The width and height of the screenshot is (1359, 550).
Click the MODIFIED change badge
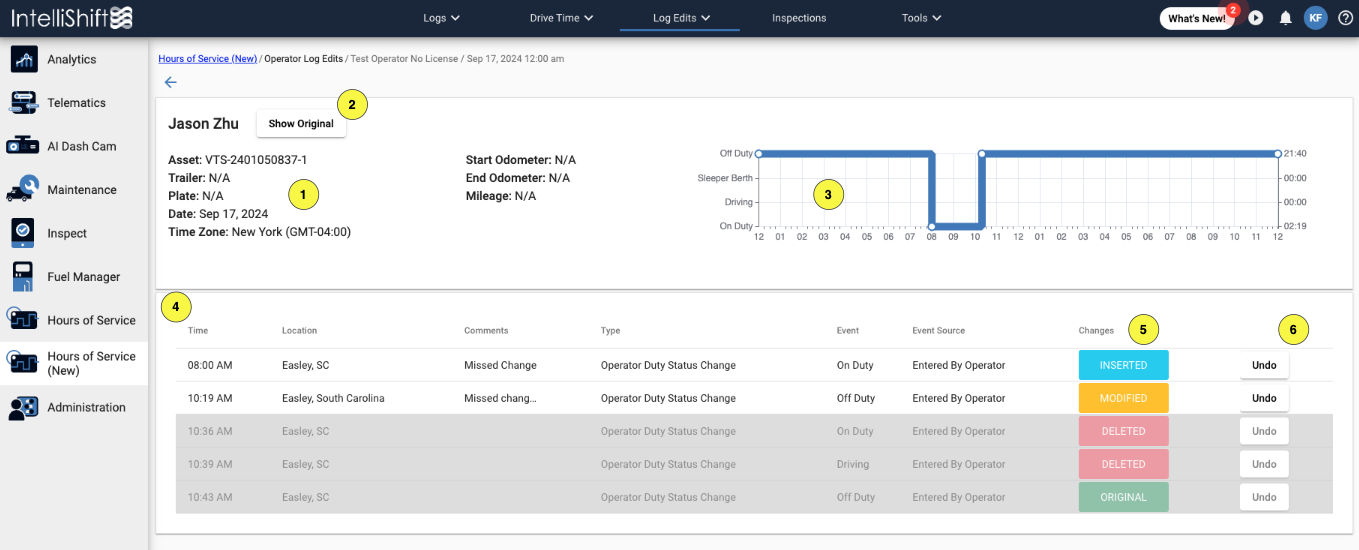[x=1123, y=398]
